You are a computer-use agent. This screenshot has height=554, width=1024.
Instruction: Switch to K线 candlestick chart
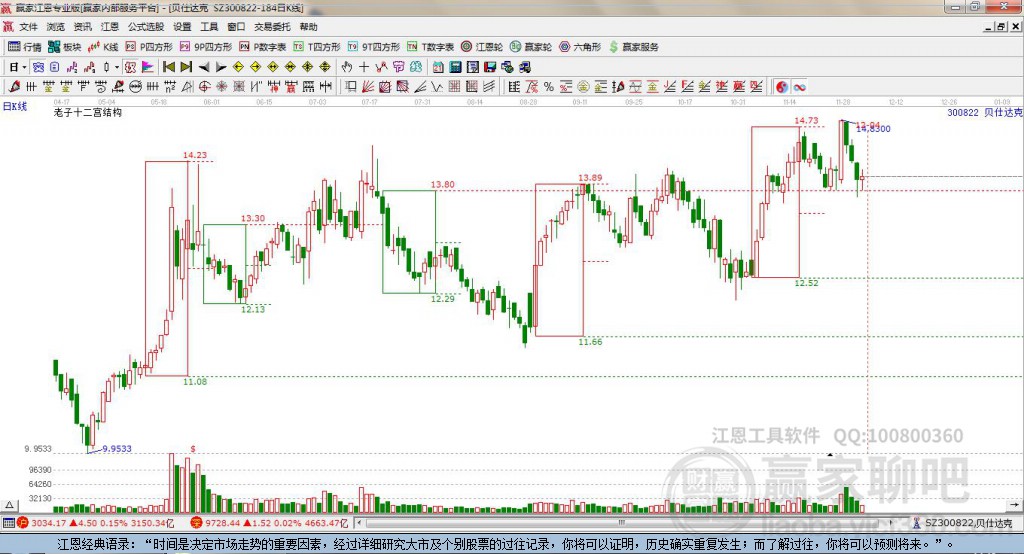point(103,46)
